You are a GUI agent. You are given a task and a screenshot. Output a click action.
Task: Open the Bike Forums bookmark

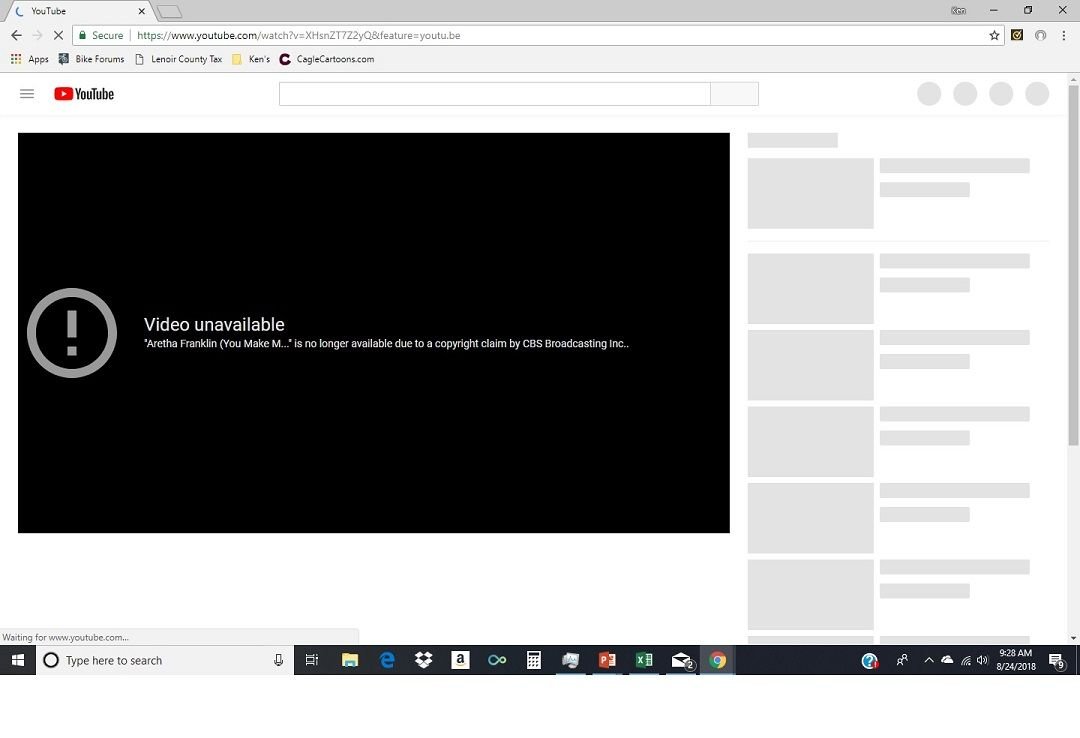coord(92,59)
